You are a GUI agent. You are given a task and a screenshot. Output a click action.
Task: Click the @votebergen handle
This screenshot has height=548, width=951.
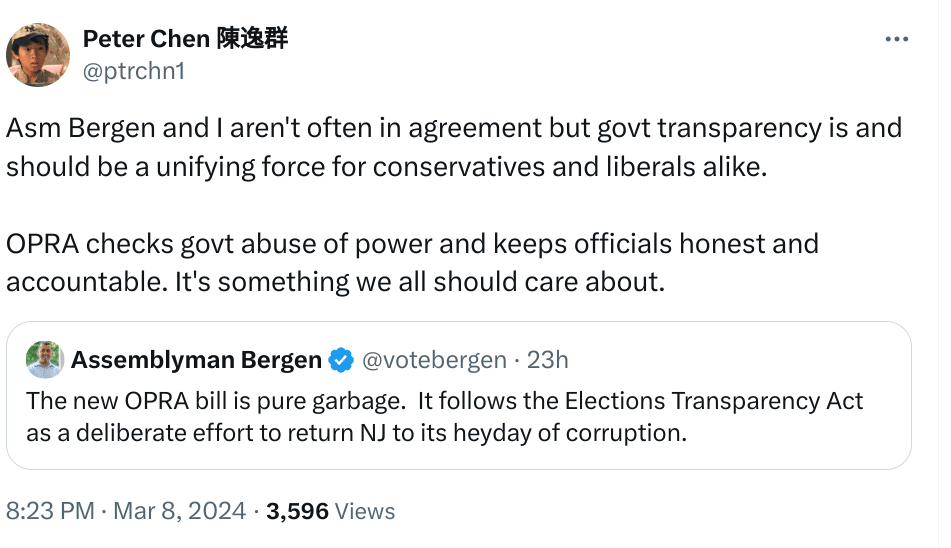pyautogui.click(x=434, y=360)
